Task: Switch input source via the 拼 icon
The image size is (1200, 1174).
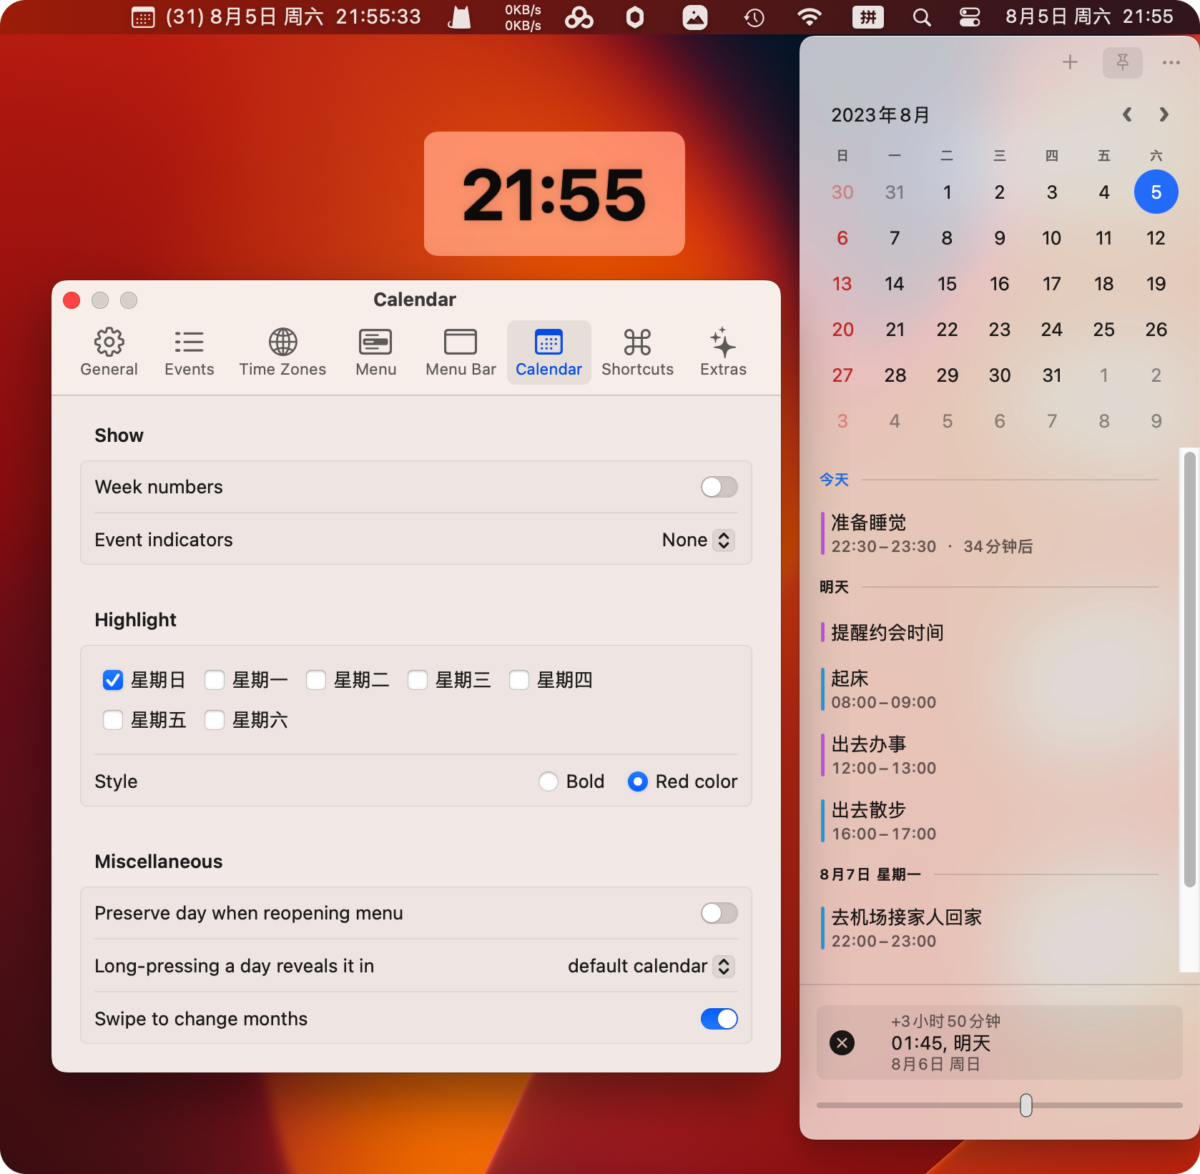Action: 868,17
